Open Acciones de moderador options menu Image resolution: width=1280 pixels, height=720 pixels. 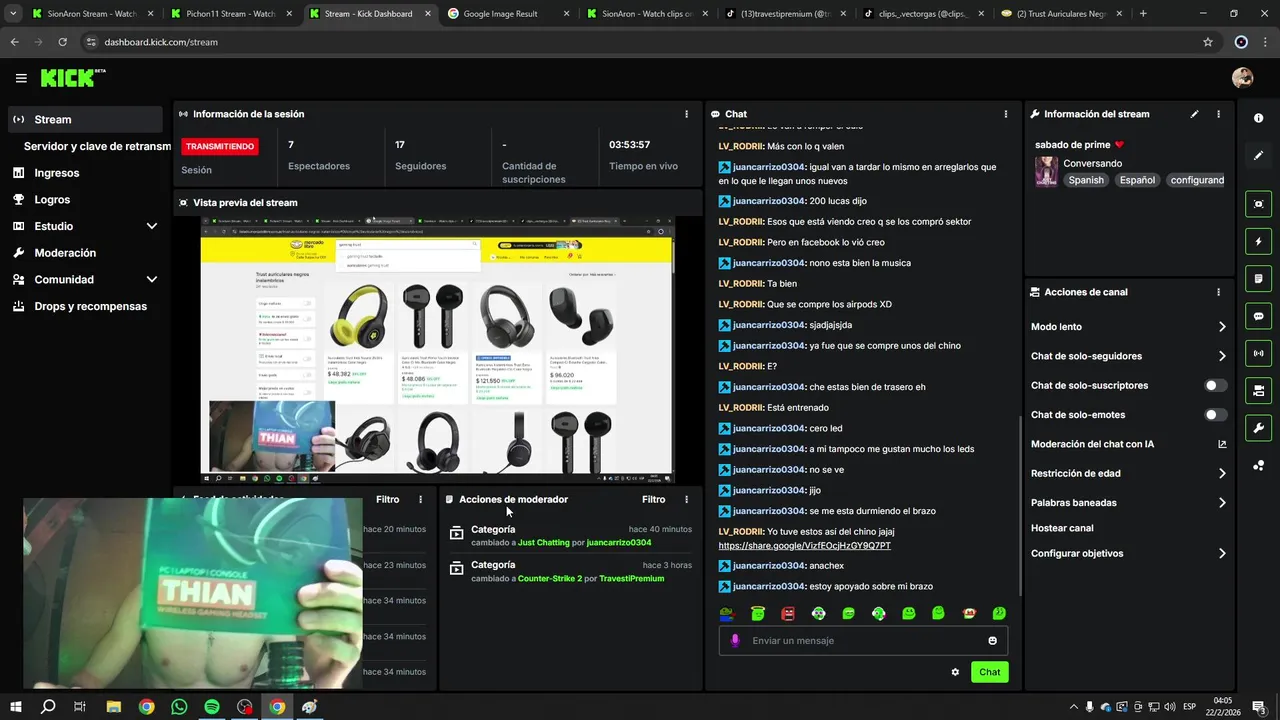686,499
